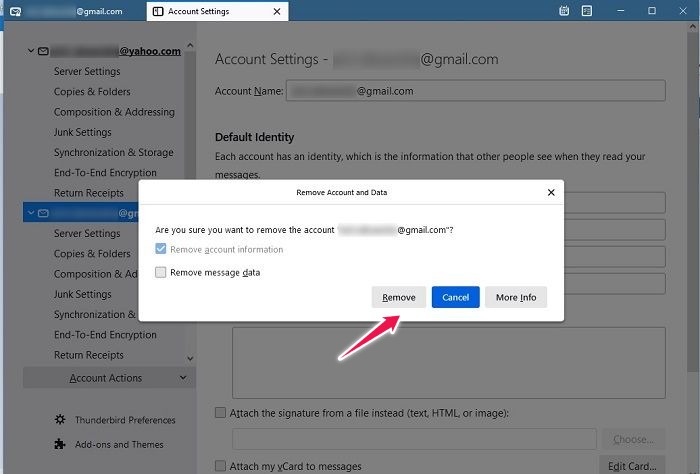Open the Account Actions dropdown
This screenshot has height=474, width=700.
(109, 378)
